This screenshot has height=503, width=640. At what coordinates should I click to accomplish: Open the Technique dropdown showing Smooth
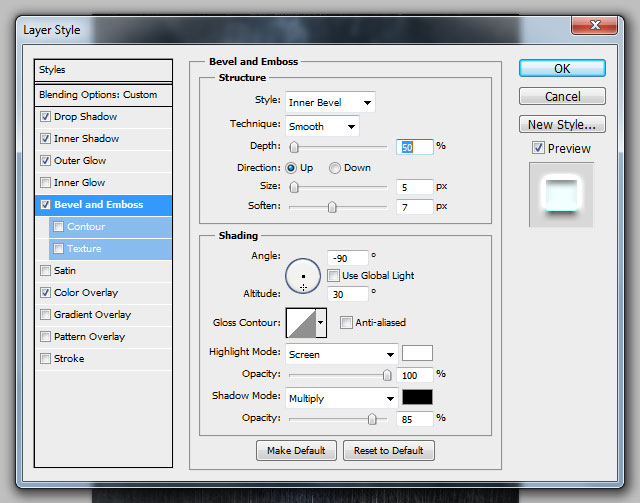[x=322, y=126]
